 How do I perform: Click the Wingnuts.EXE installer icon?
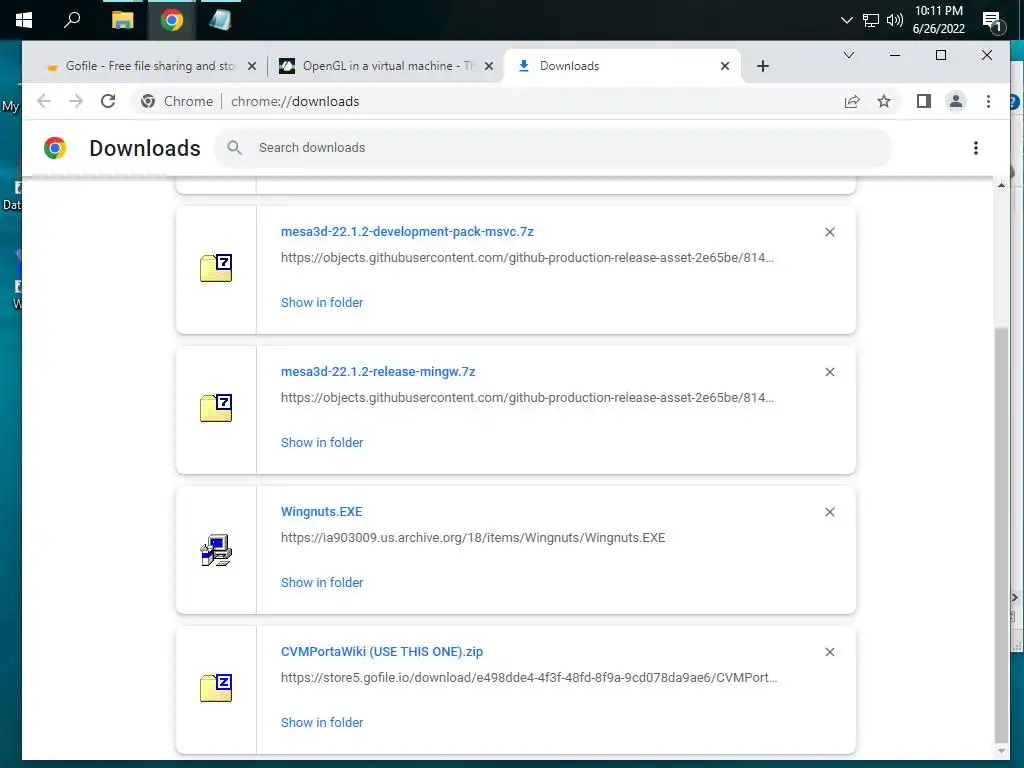pyautogui.click(x=216, y=550)
